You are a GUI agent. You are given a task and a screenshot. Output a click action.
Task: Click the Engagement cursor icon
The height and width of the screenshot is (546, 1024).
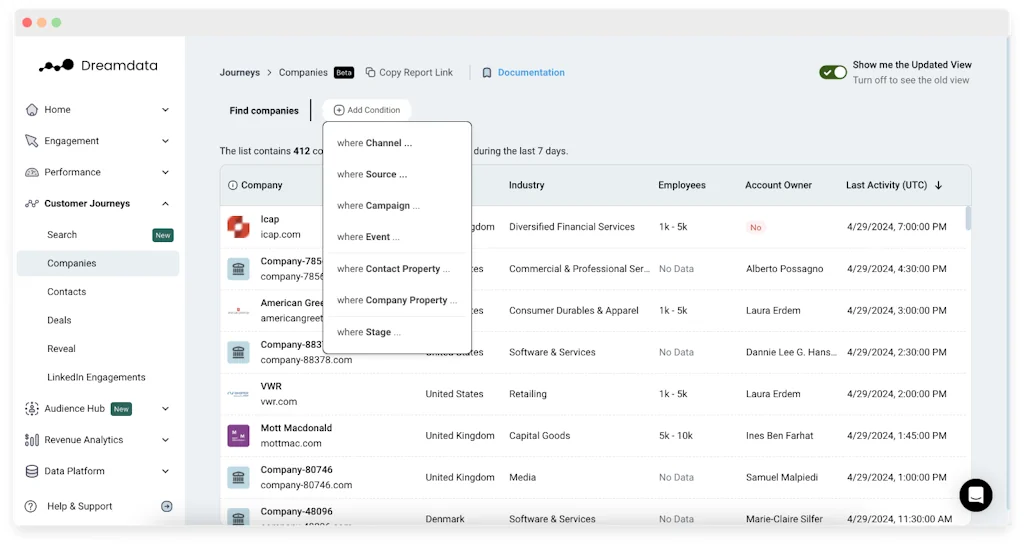(31, 141)
